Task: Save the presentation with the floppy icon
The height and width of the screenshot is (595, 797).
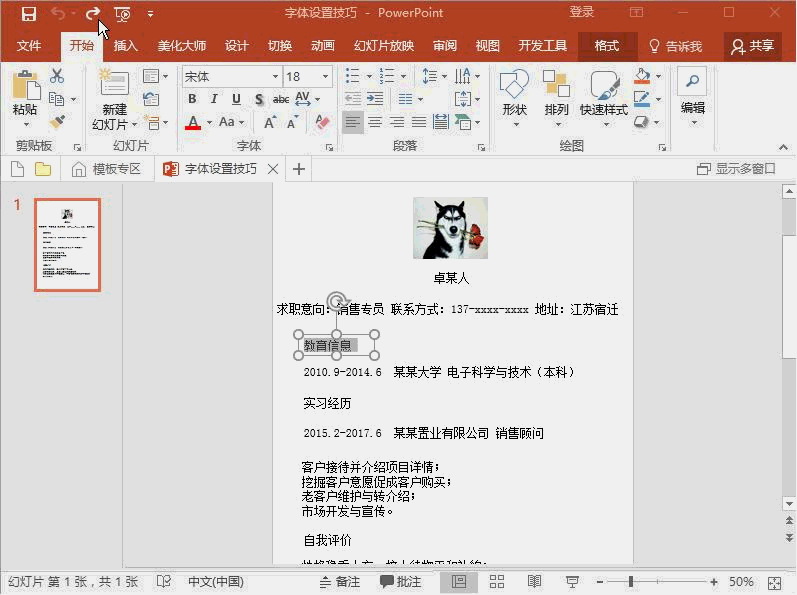Action: click(x=28, y=14)
